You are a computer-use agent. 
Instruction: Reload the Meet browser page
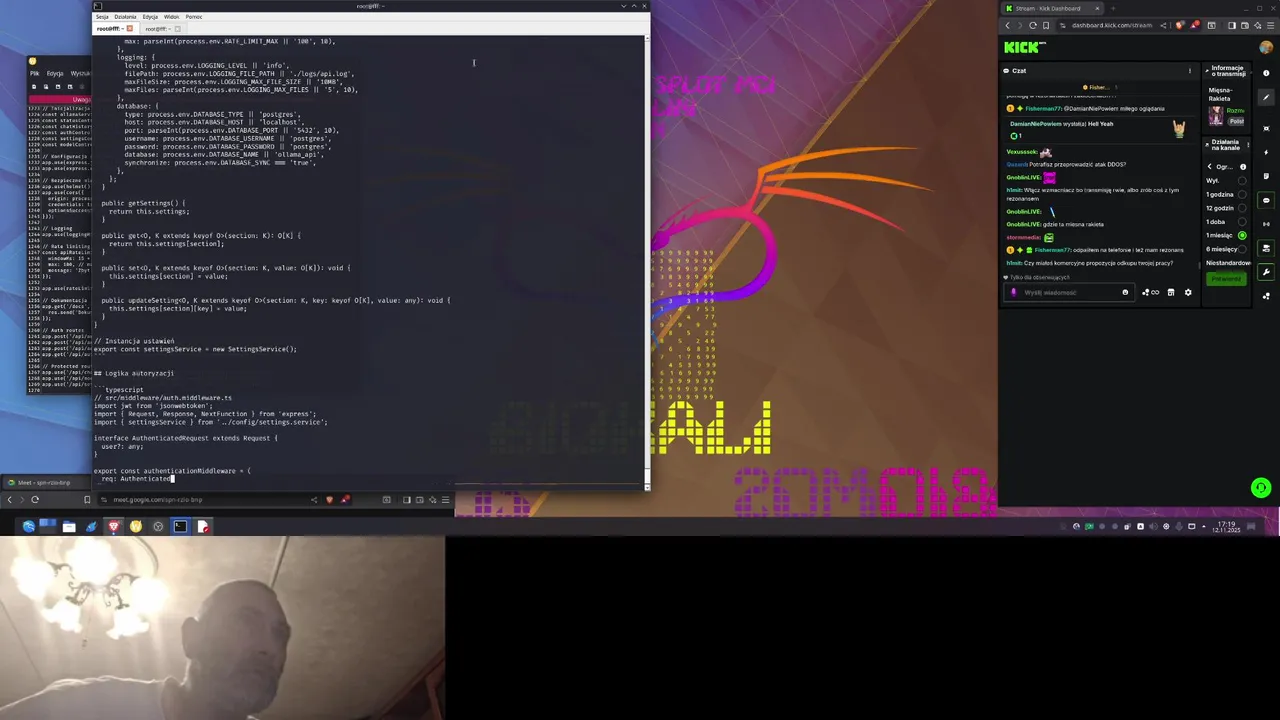click(x=35, y=499)
